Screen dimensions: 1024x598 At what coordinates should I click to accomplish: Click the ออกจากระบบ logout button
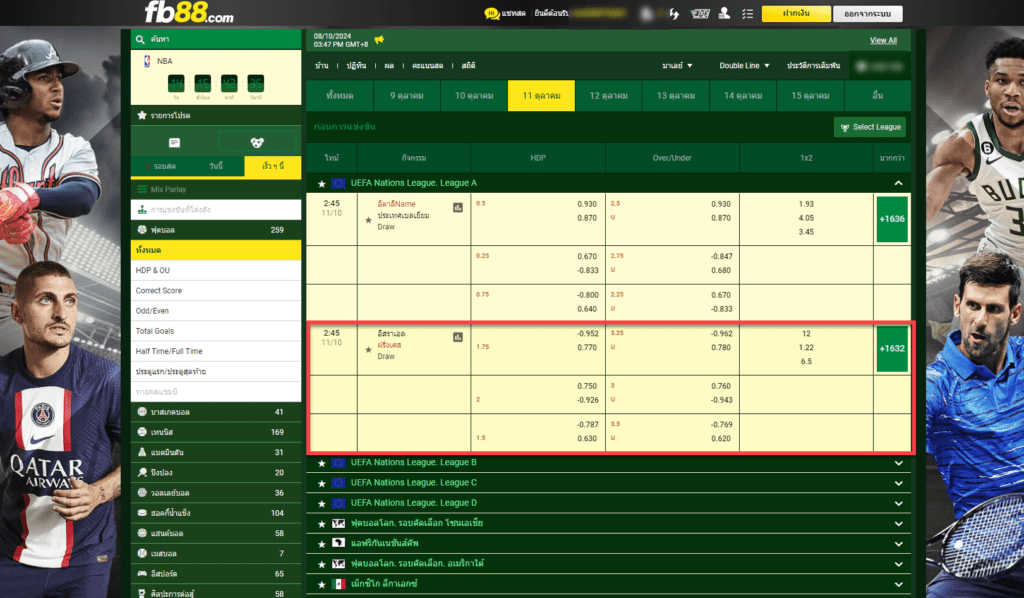coord(867,13)
